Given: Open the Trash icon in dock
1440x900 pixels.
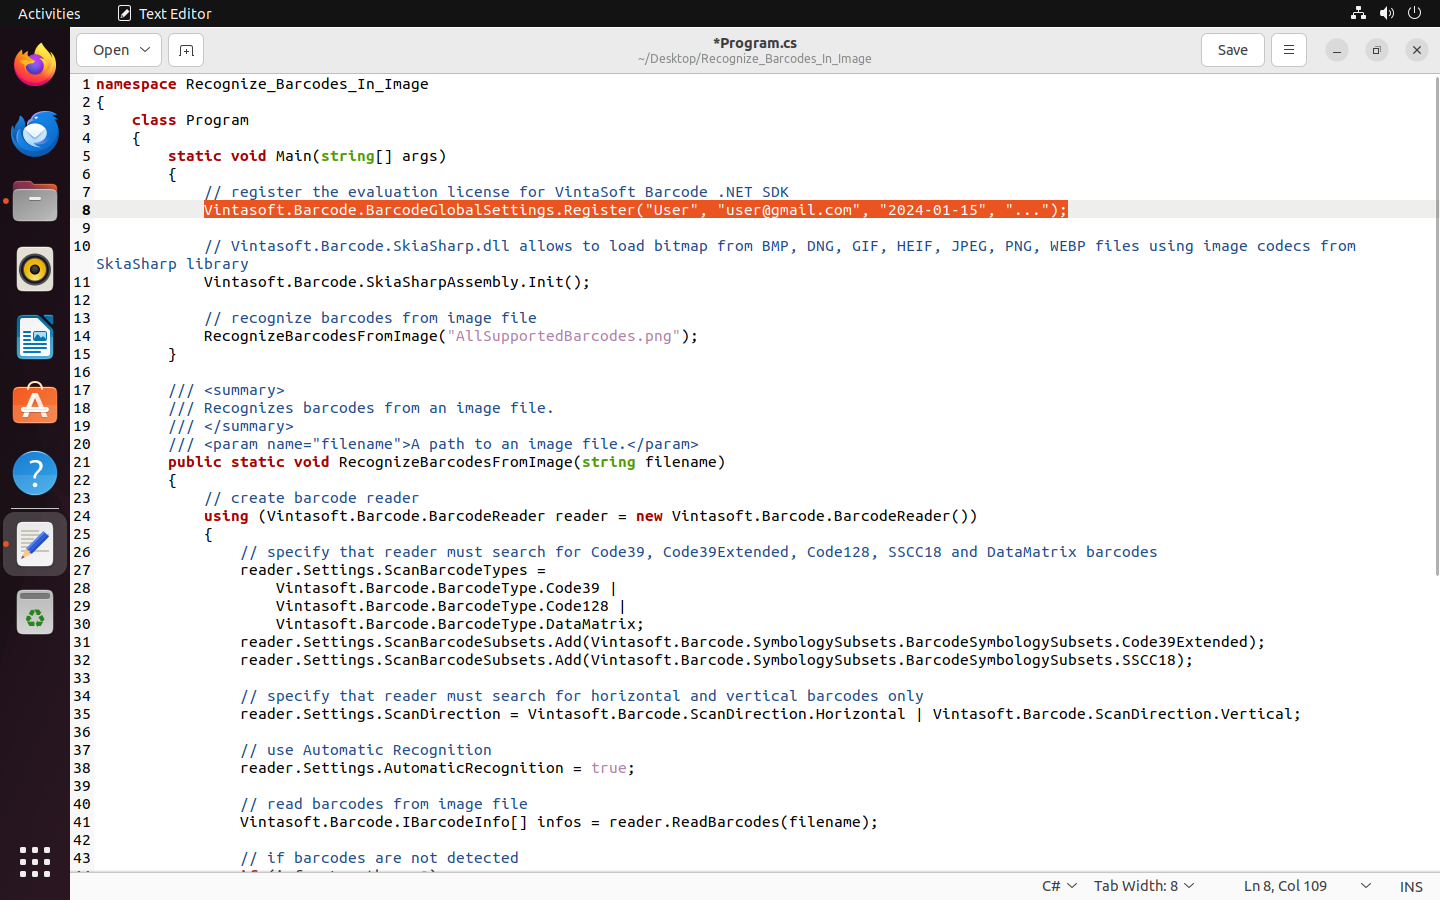Looking at the screenshot, I should (35, 612).
